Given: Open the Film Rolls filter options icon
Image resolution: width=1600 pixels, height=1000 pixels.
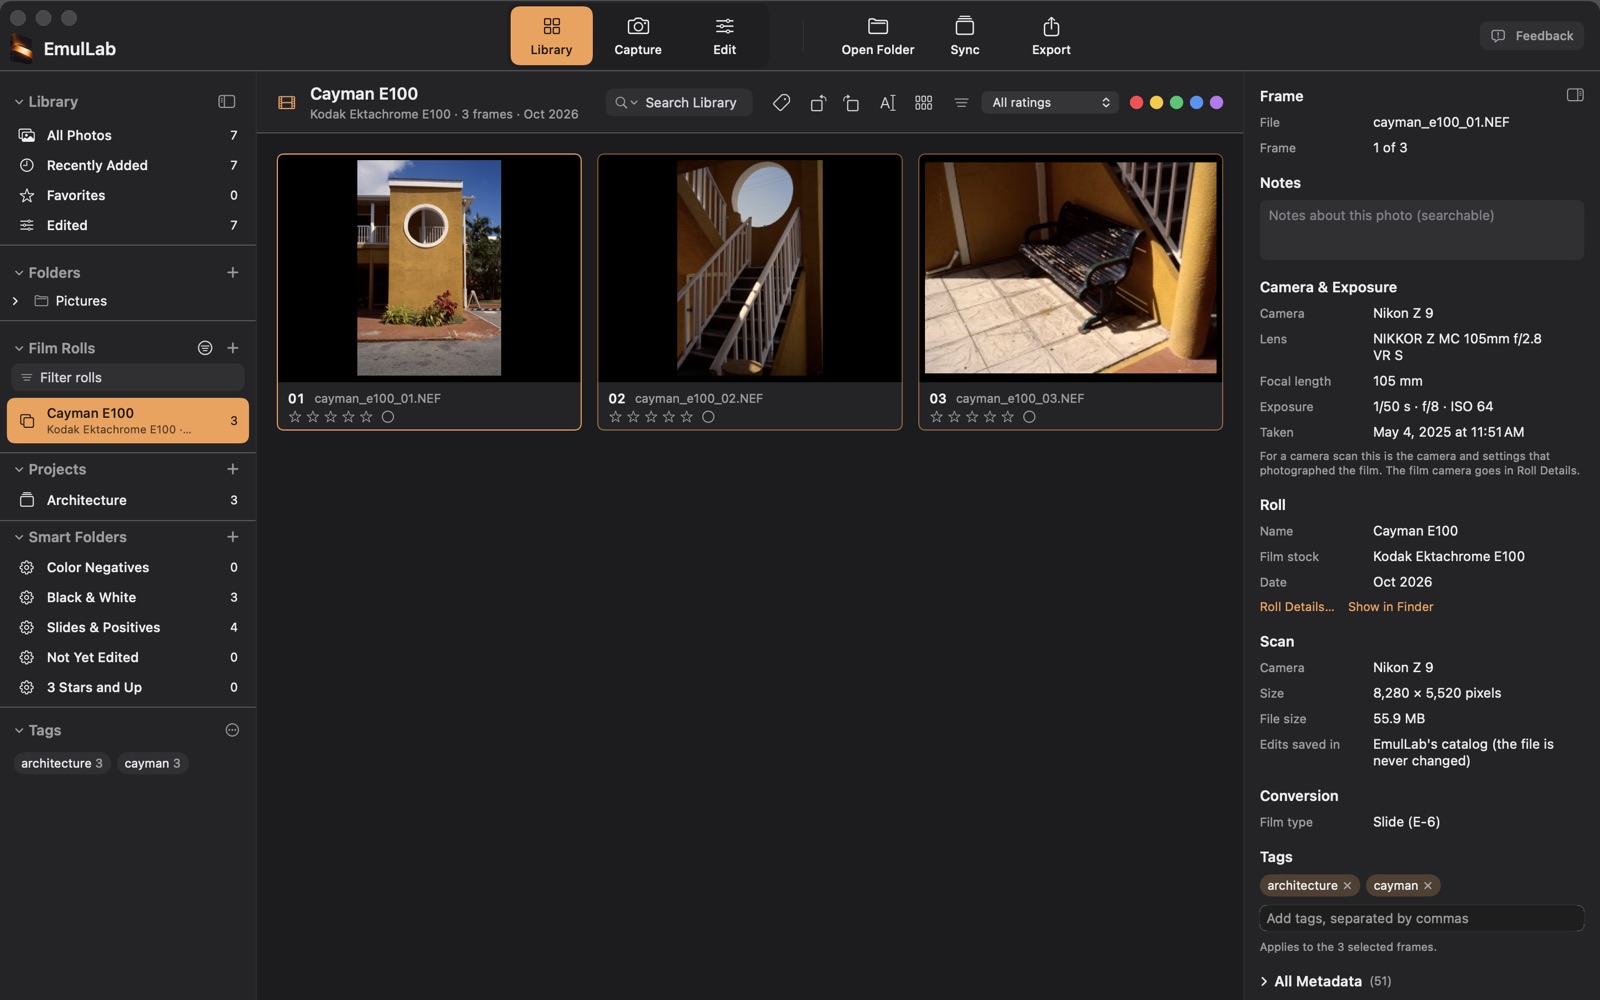Looking at the screenshot, I should pos(205,348).
